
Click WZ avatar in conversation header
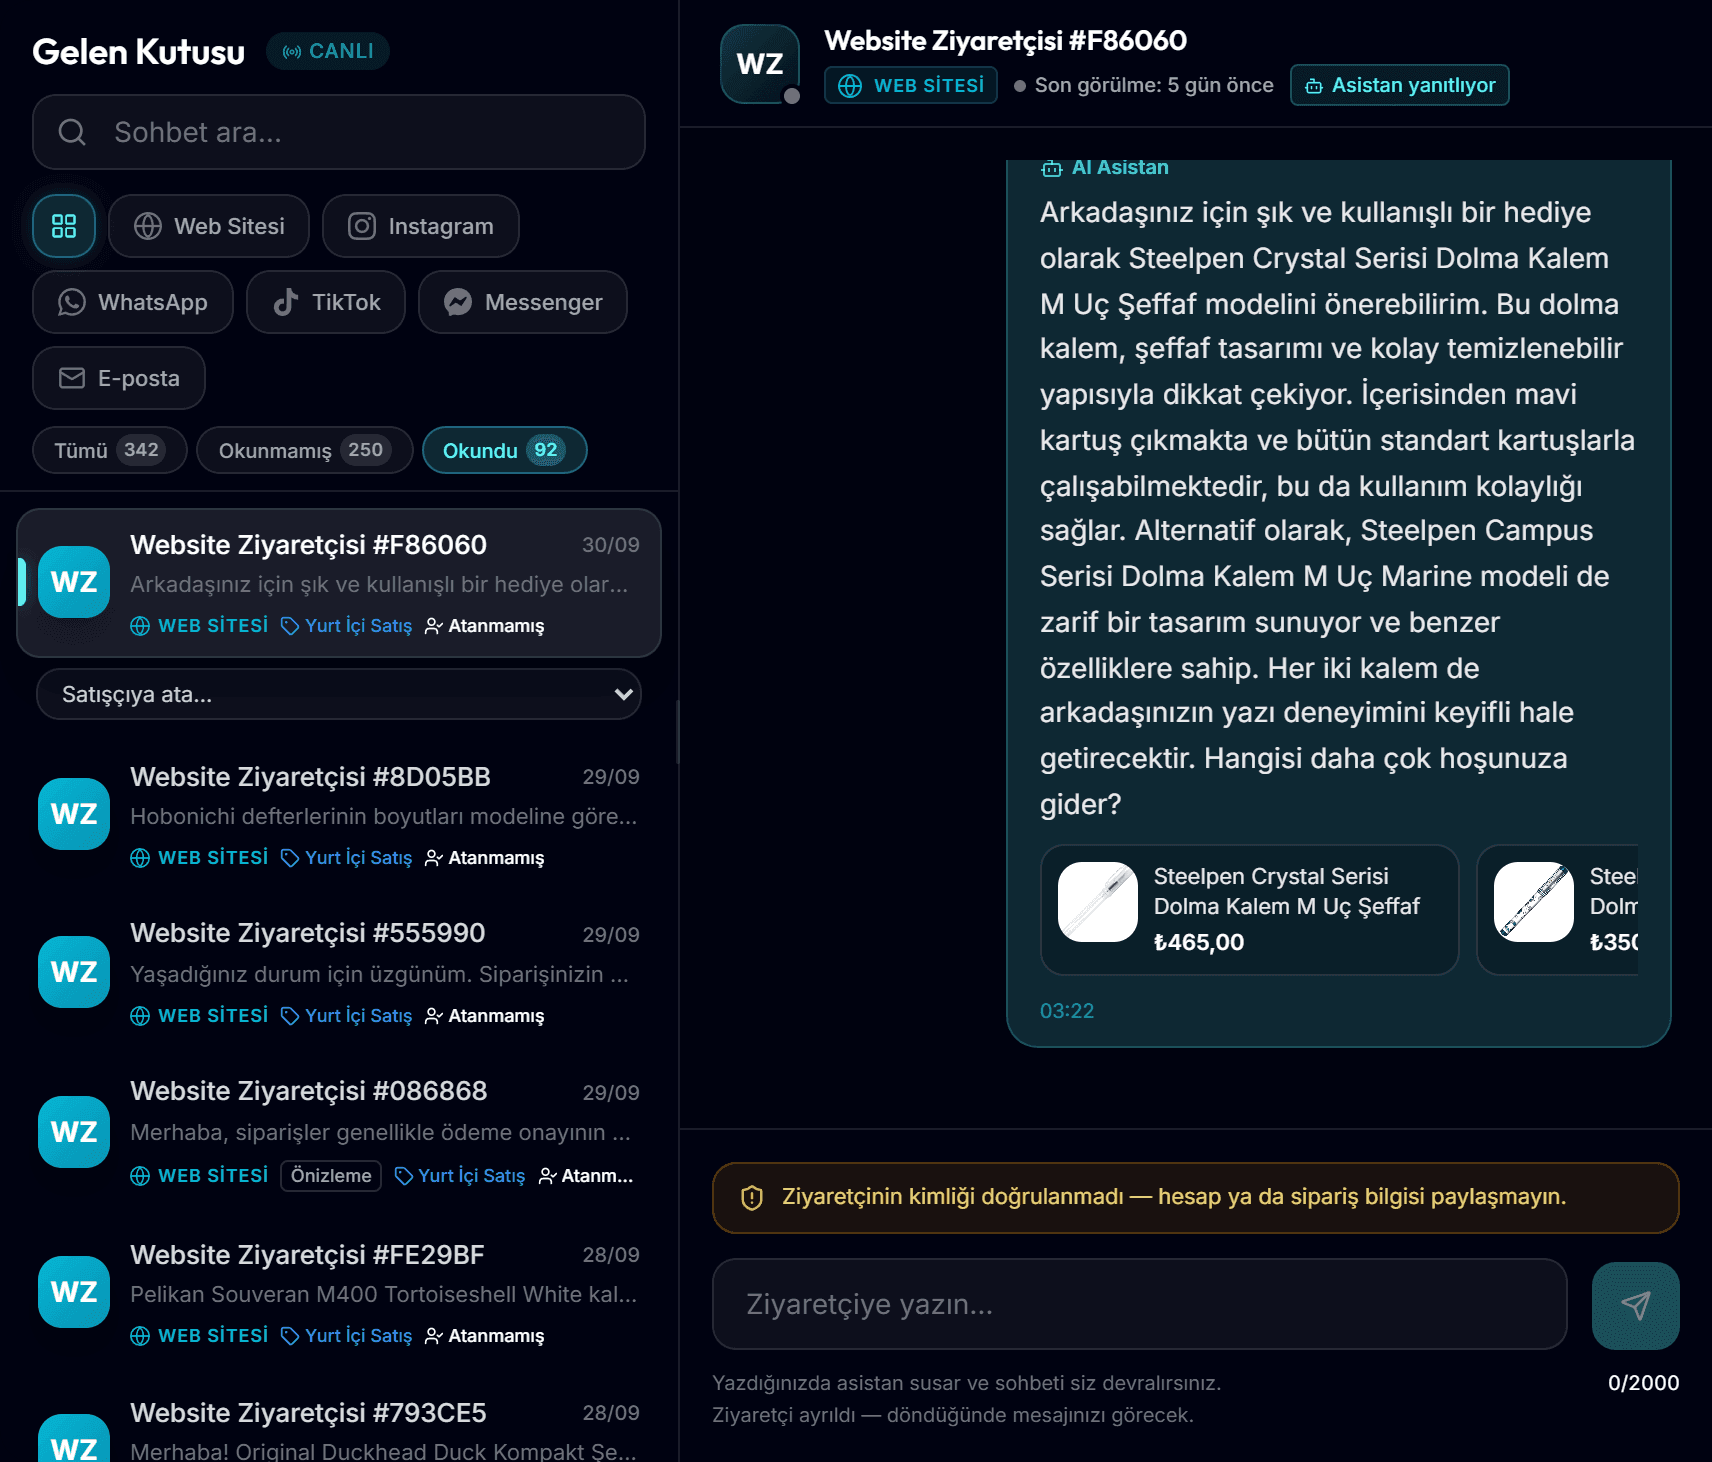[x=760, y=64]
